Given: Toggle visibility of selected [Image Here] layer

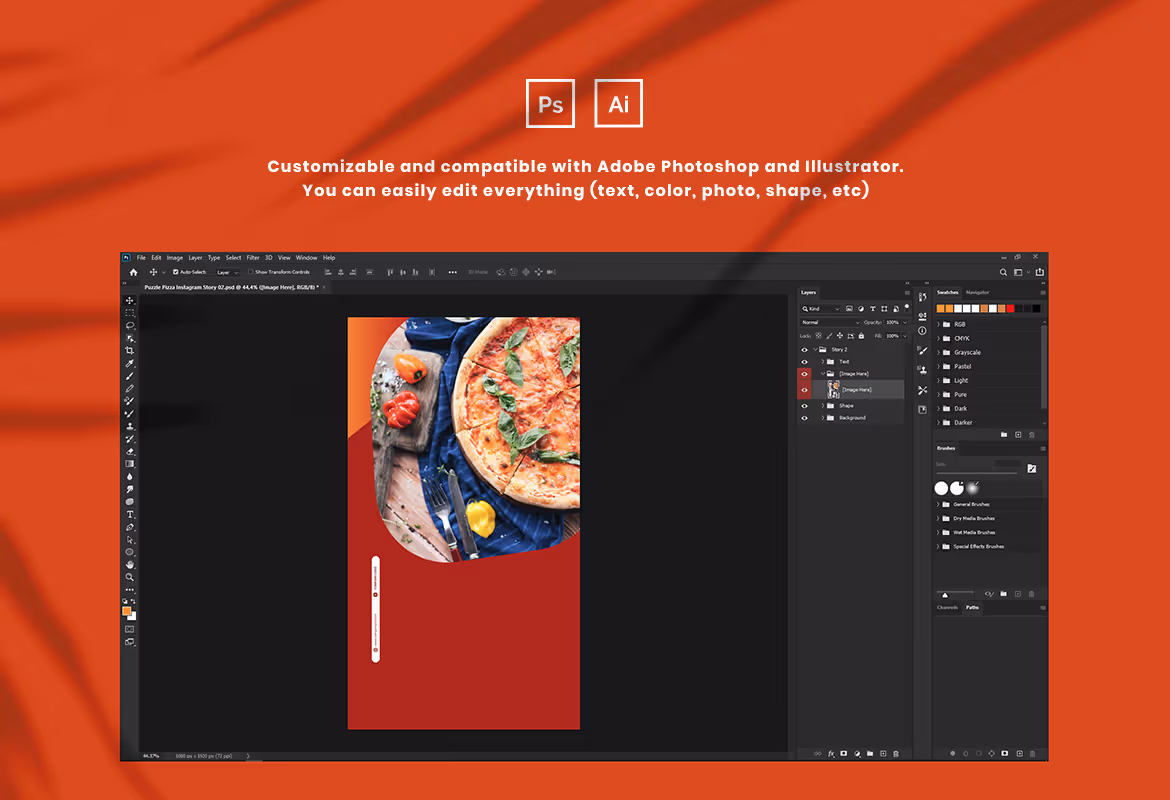Looking at the screenshot, I should pos(804,390).
